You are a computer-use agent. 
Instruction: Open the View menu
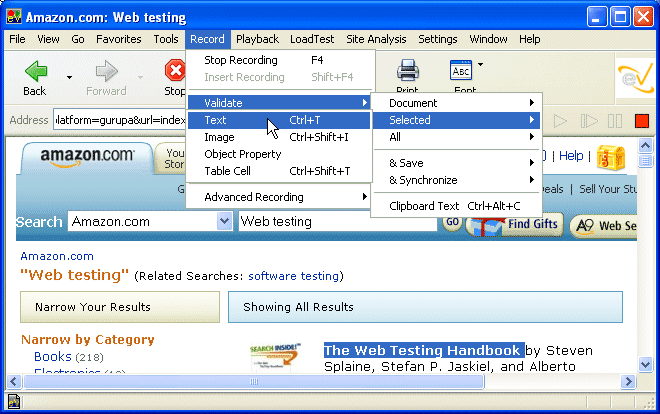pyautogui.click(x=48, y=39)
